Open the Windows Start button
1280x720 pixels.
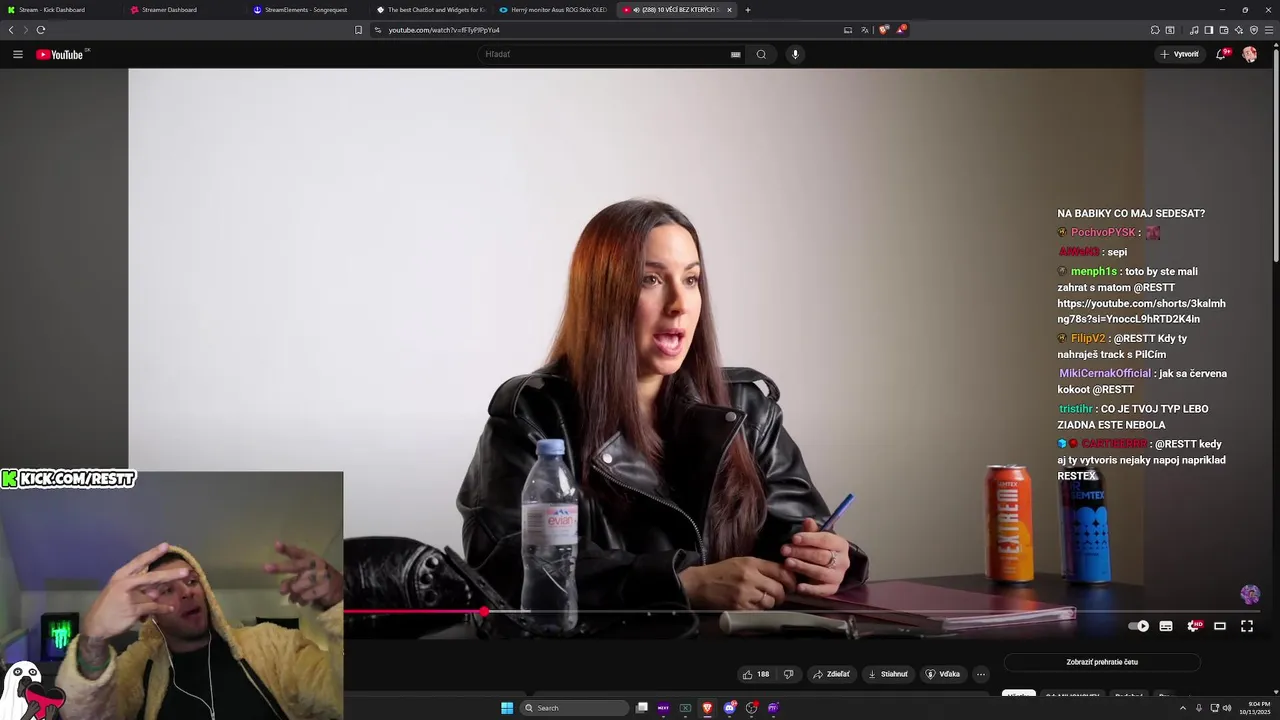coord(507,708)
